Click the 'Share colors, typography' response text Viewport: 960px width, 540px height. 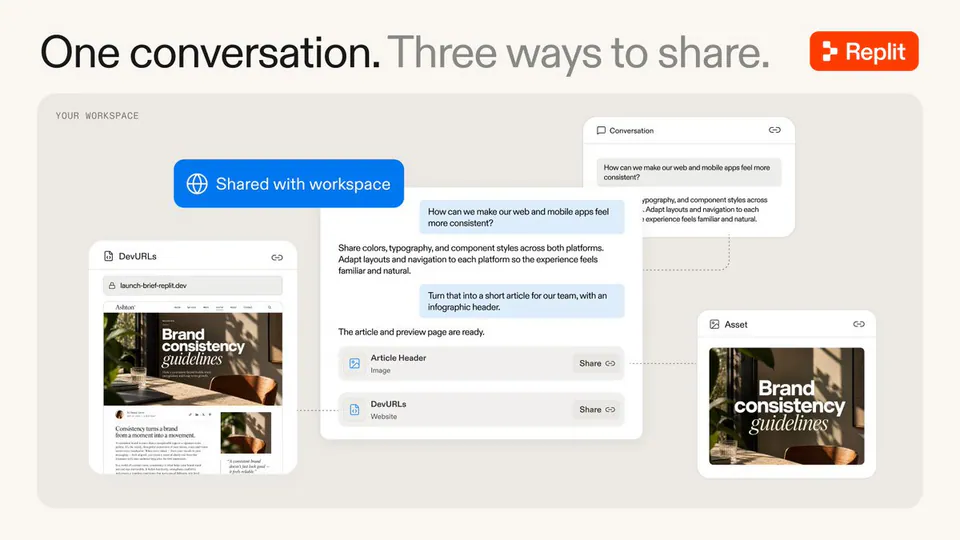471,259
